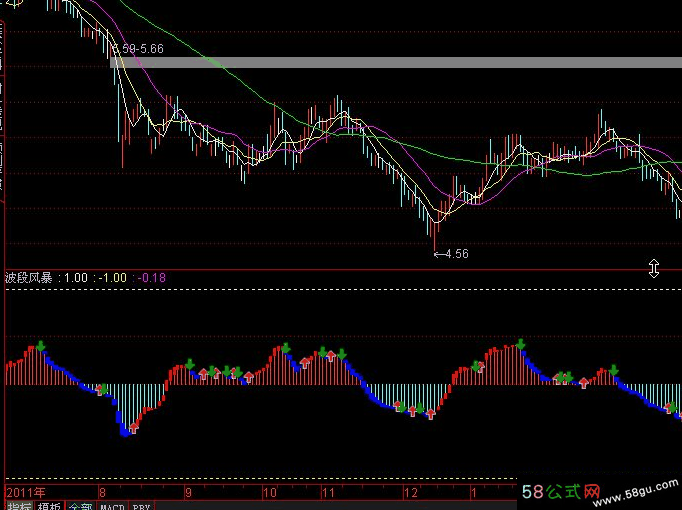This screenshot has height=510, width=682.
Task: Click month 12 on the time axis
Action: (x=410, y=493)
